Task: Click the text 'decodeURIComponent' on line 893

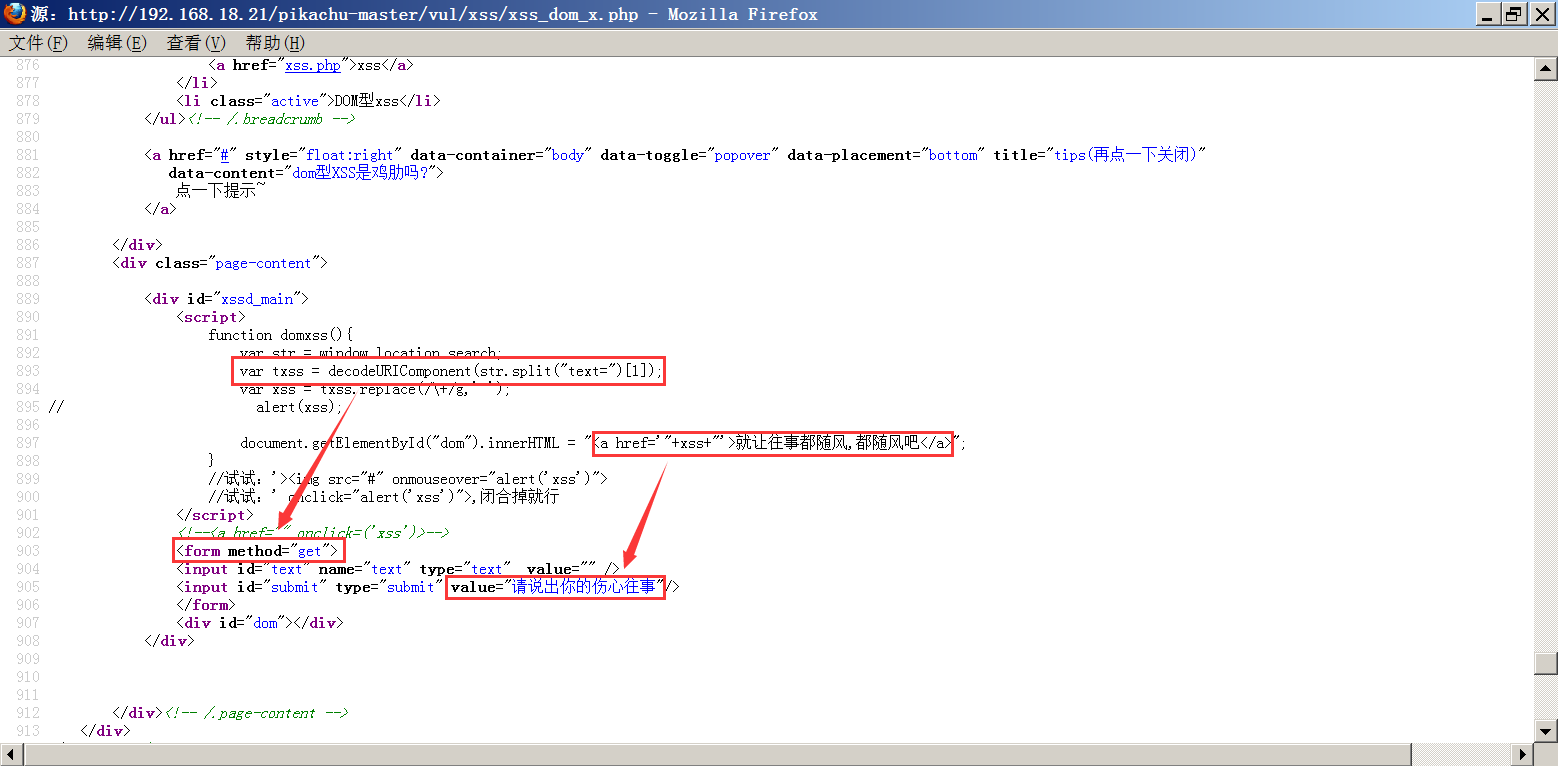Action: 401,371
